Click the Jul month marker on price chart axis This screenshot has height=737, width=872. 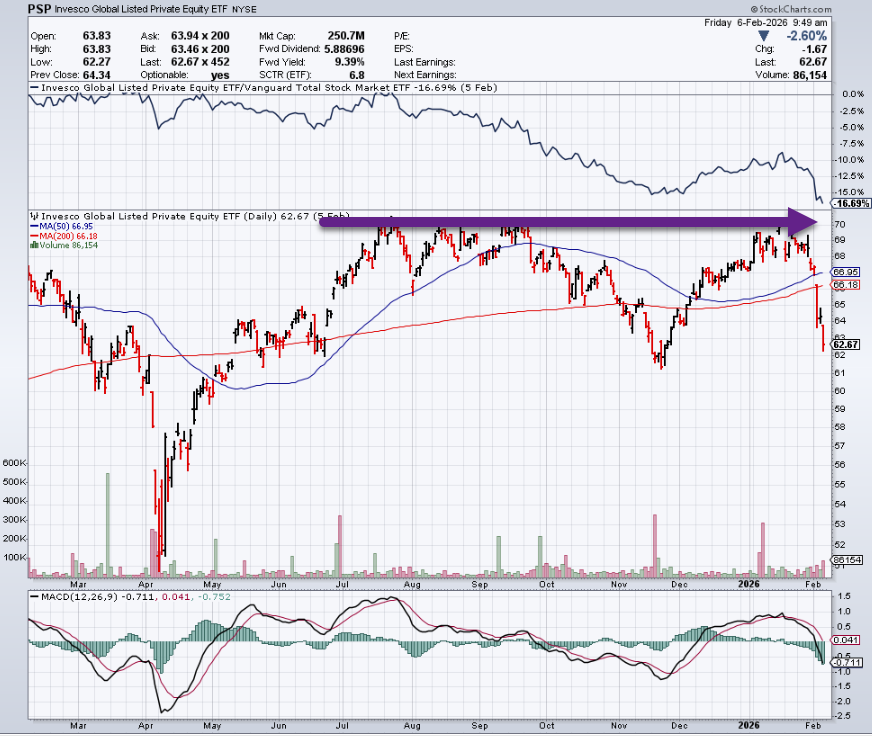(x=343, y=582)
